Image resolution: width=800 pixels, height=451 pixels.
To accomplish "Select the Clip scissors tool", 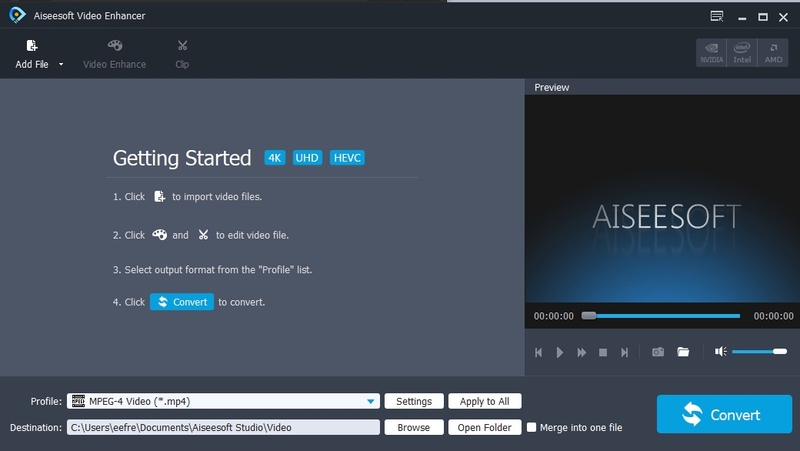I will (182, 46).
